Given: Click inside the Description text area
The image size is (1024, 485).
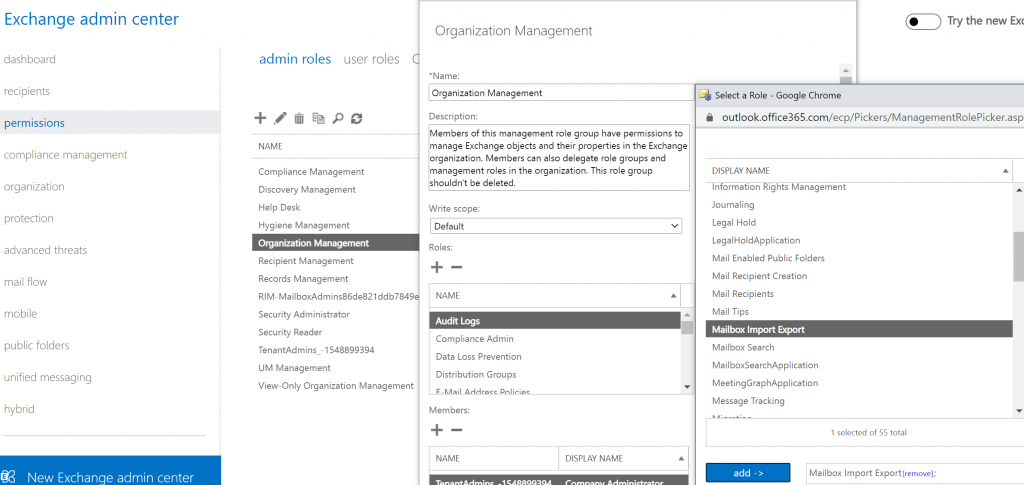Looking at the screenshot, I should click(x=559, y=157).
